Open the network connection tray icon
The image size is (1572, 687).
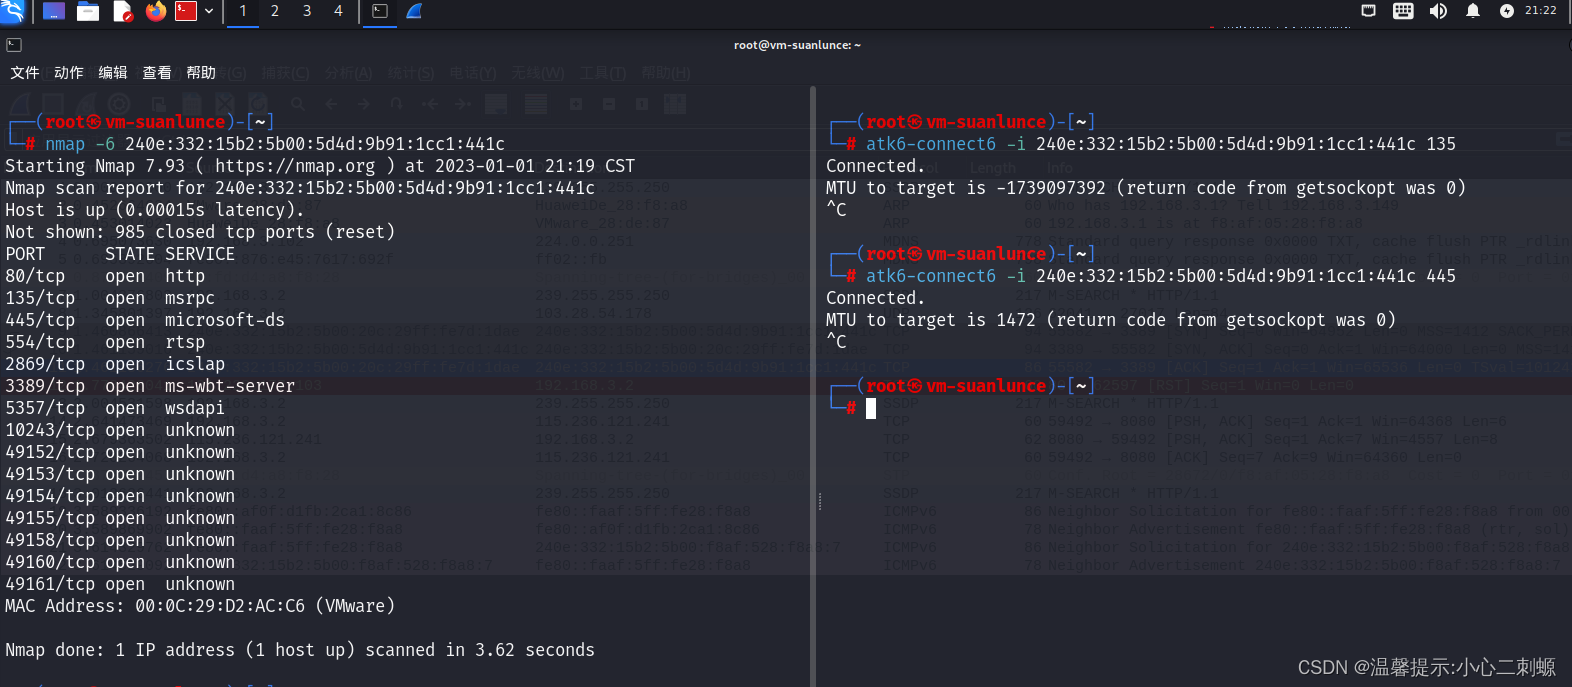click(1369, 11)
